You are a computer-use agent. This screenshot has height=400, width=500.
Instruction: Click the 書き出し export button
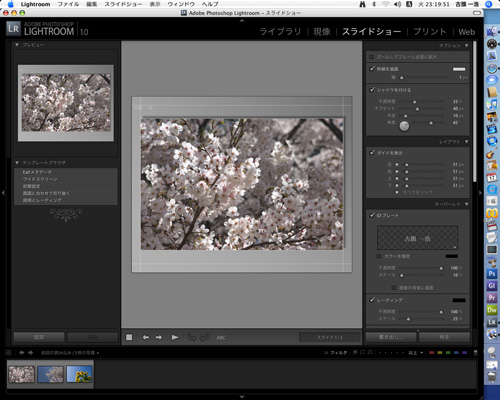[391, 337]
